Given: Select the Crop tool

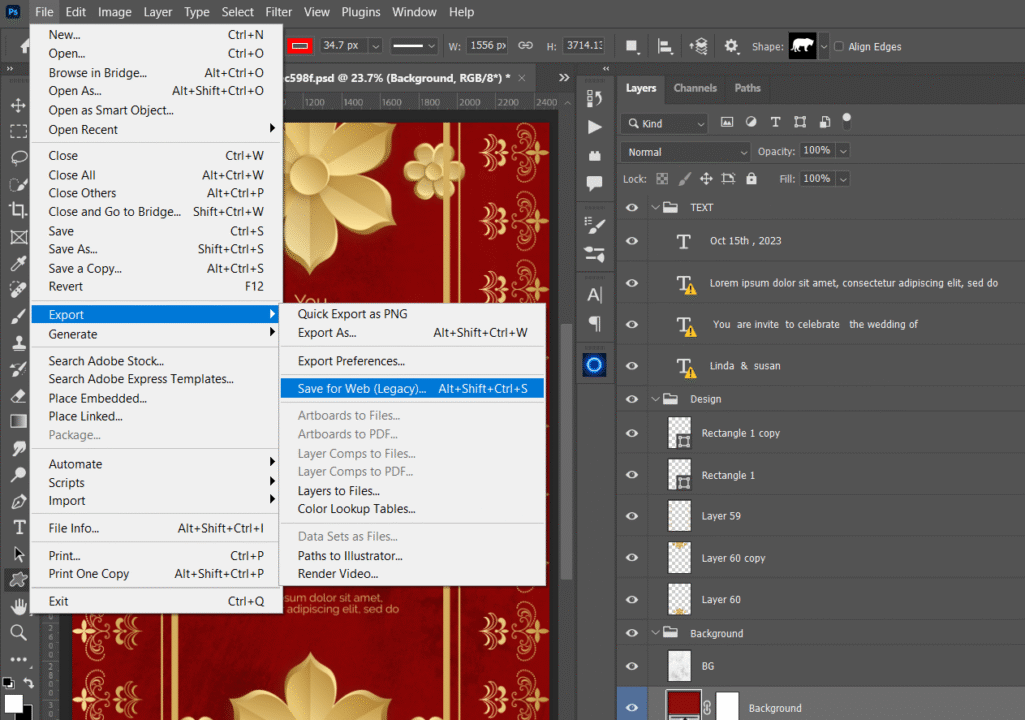Looking at the screenshot, I should coord(18,210).
